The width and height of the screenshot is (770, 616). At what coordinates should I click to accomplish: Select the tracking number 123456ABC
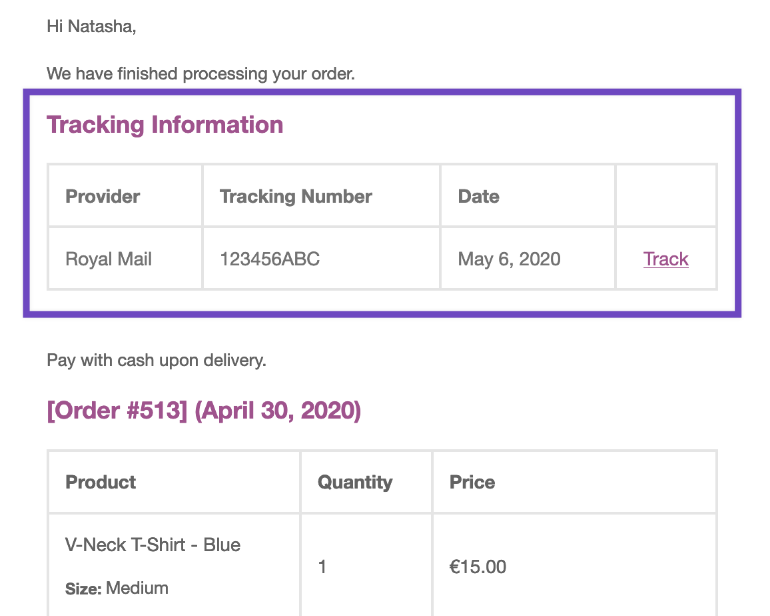click(270, 259)
